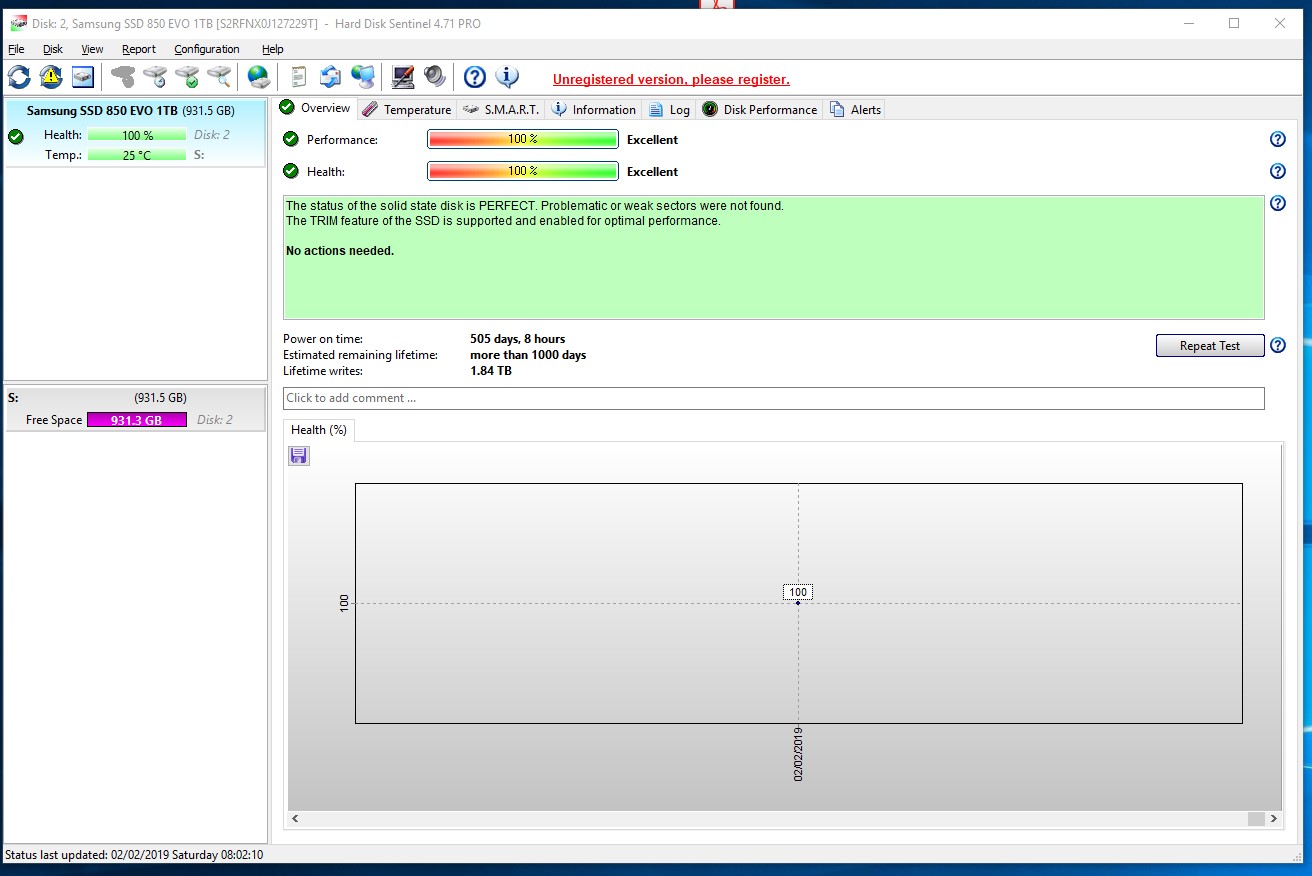Click the disk with magnifying glass icon
The image size is (1312, 876).
click(219, 76)
